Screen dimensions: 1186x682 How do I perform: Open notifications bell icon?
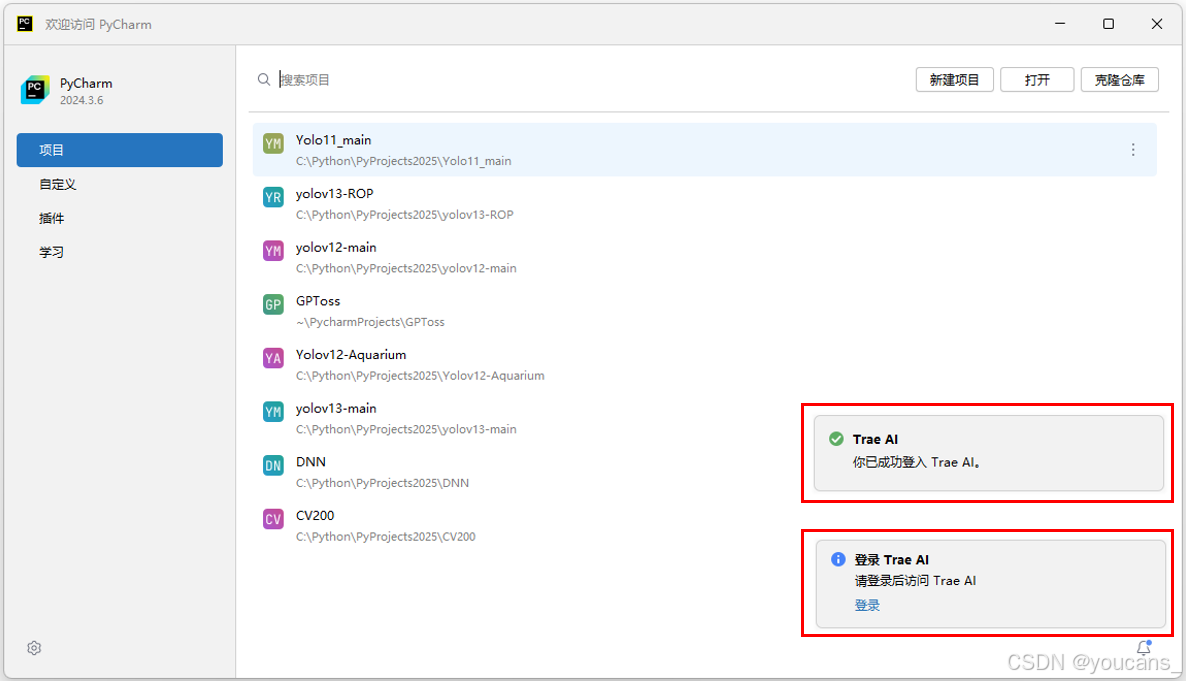click(x=1144, y=647)
